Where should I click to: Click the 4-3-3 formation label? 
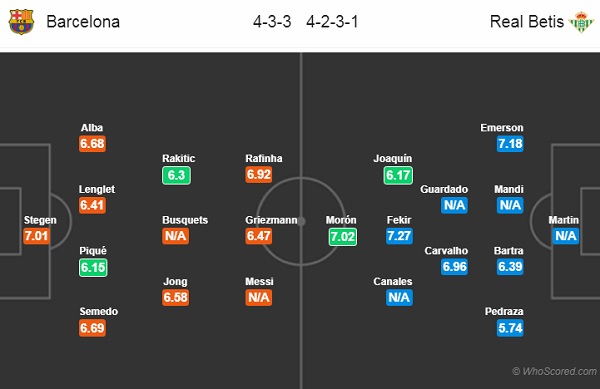(272, 22)
